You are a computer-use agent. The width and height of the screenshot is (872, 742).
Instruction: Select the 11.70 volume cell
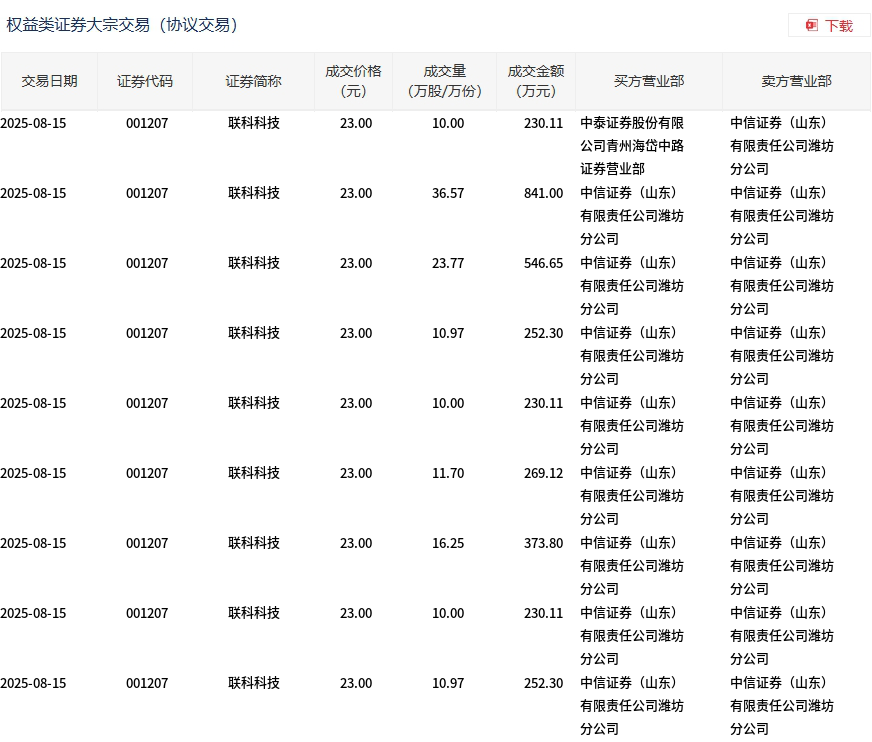[448, 473]
